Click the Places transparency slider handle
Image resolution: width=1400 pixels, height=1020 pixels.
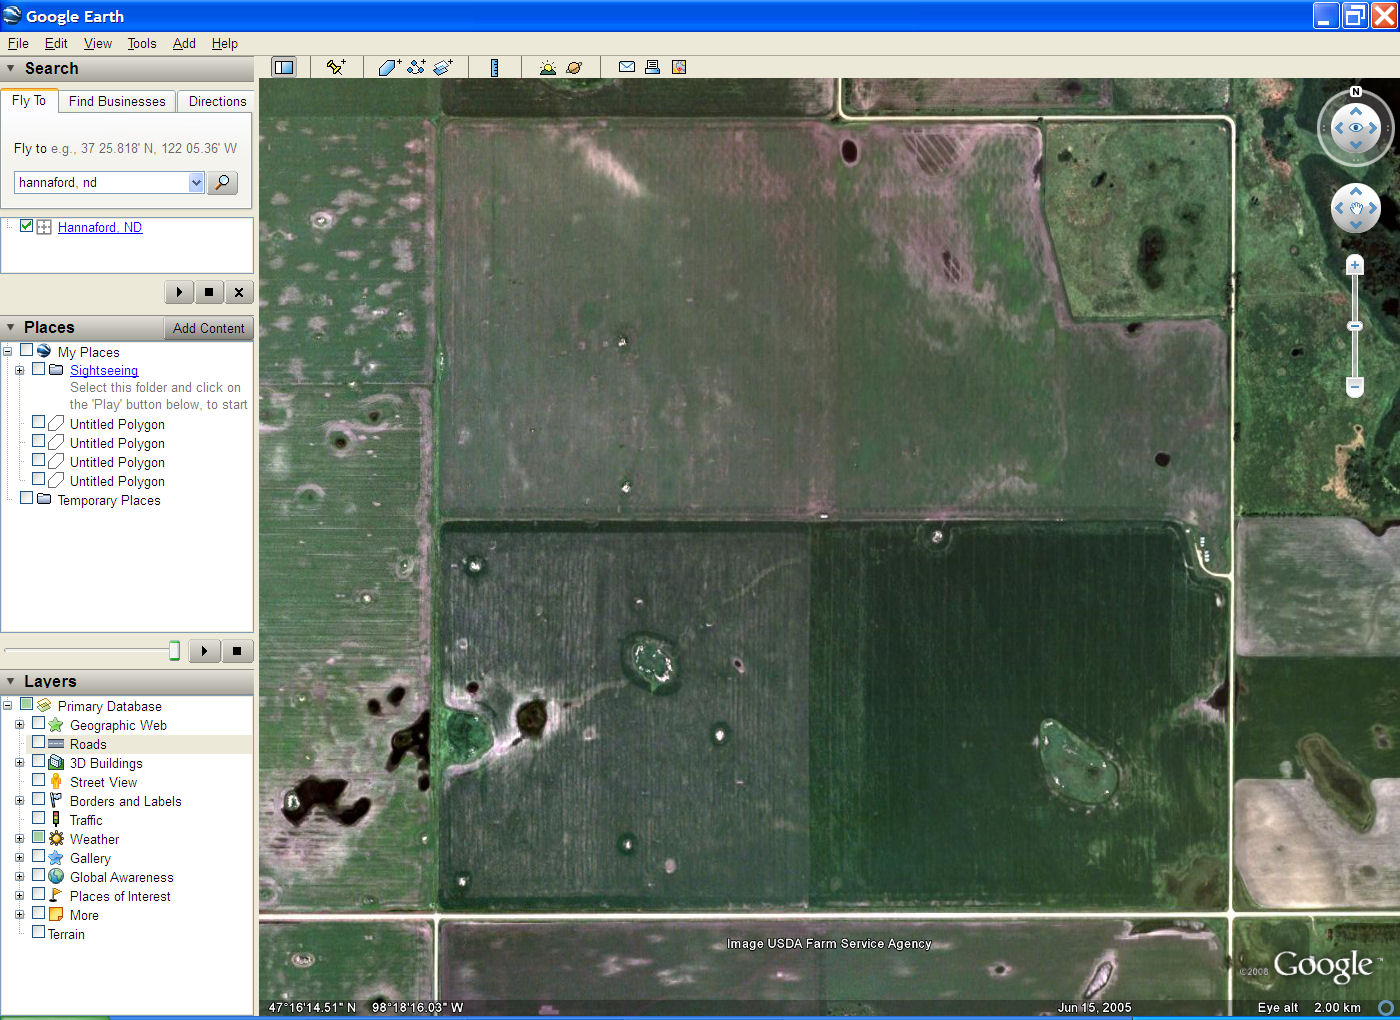(174, 651)
